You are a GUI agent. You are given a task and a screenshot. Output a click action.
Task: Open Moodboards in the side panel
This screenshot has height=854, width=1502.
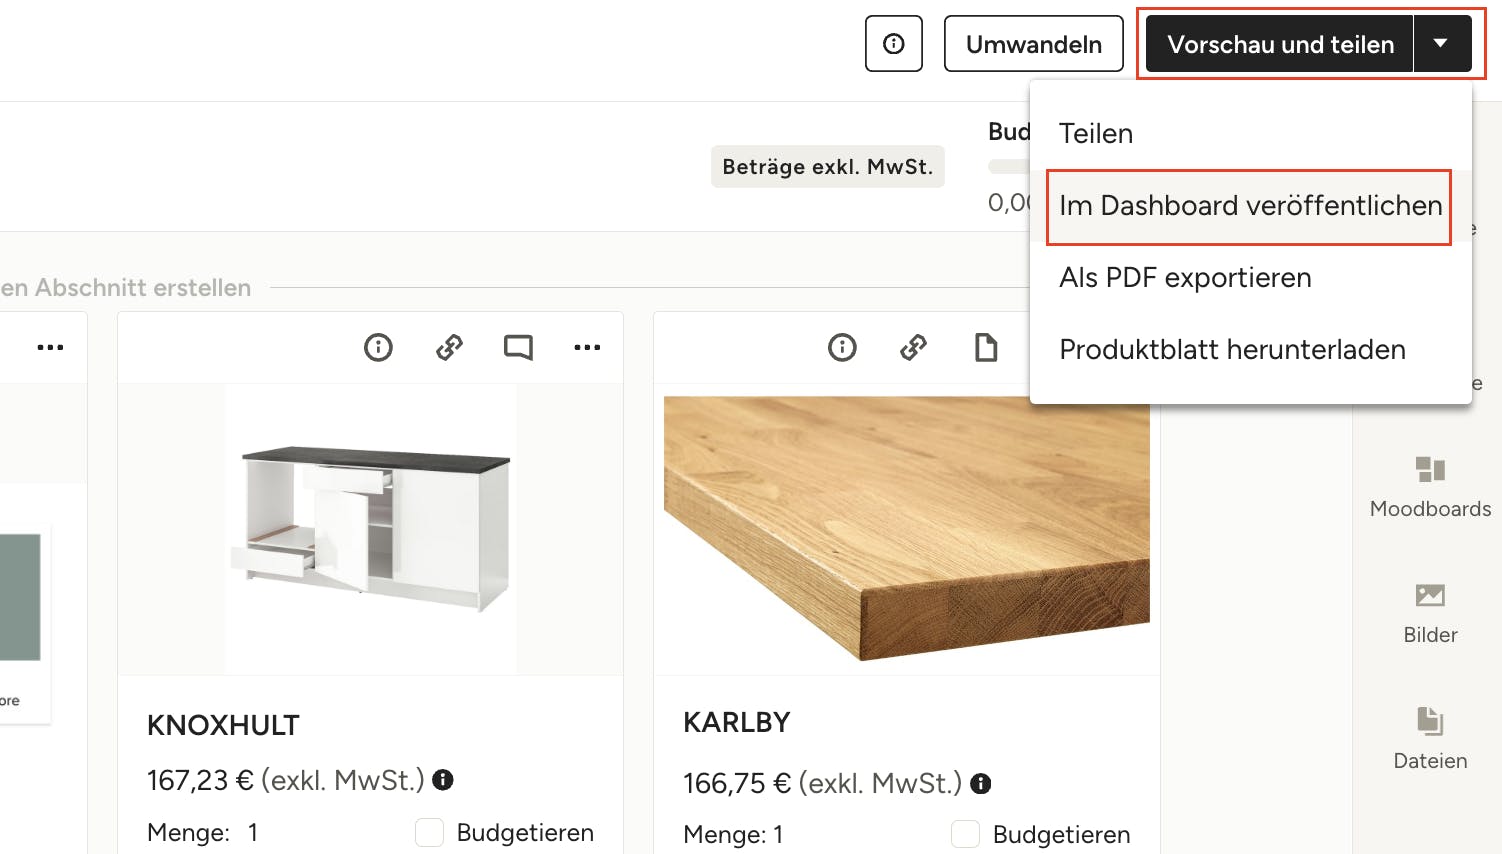[x=1430, y=487]
